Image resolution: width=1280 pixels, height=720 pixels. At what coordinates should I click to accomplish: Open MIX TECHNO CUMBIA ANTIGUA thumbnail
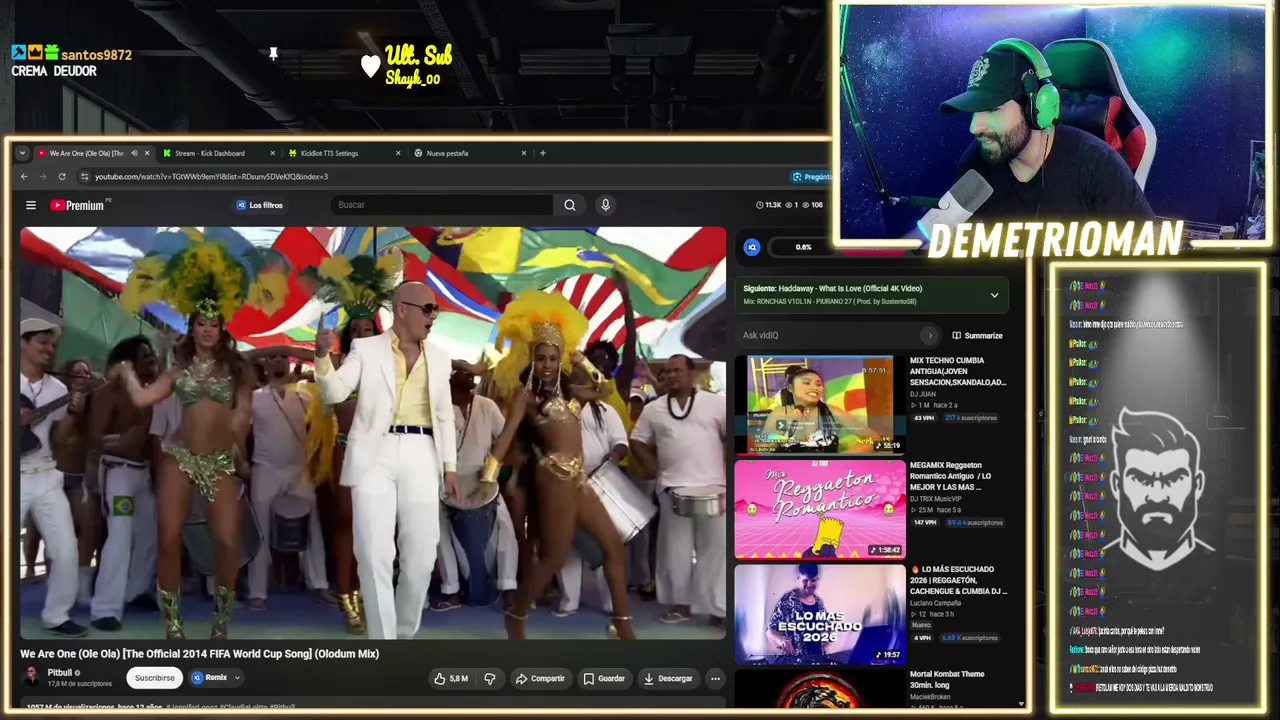point(820,404)
